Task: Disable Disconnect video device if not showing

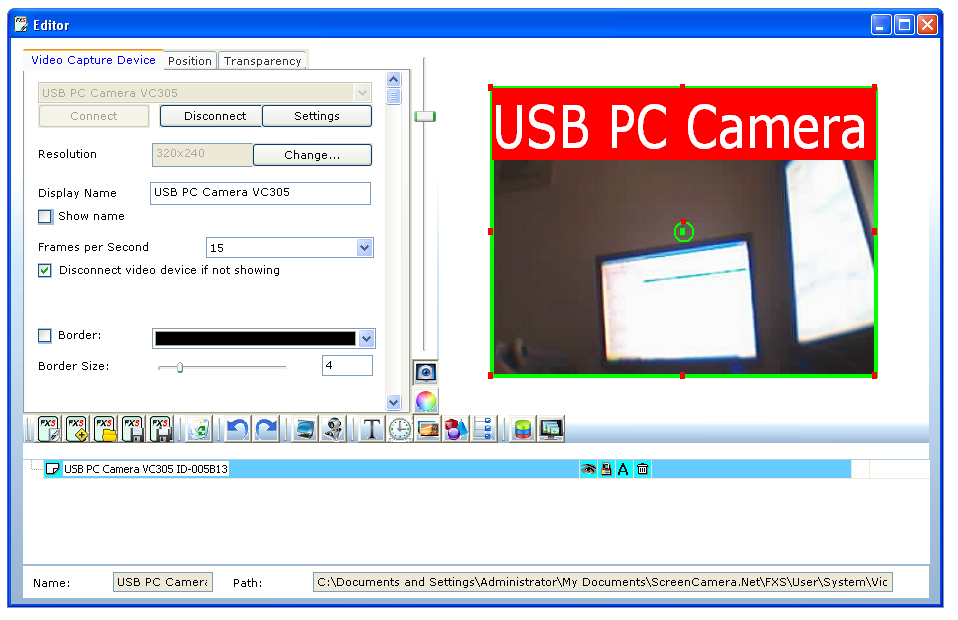Action: (x=45, y=270)
